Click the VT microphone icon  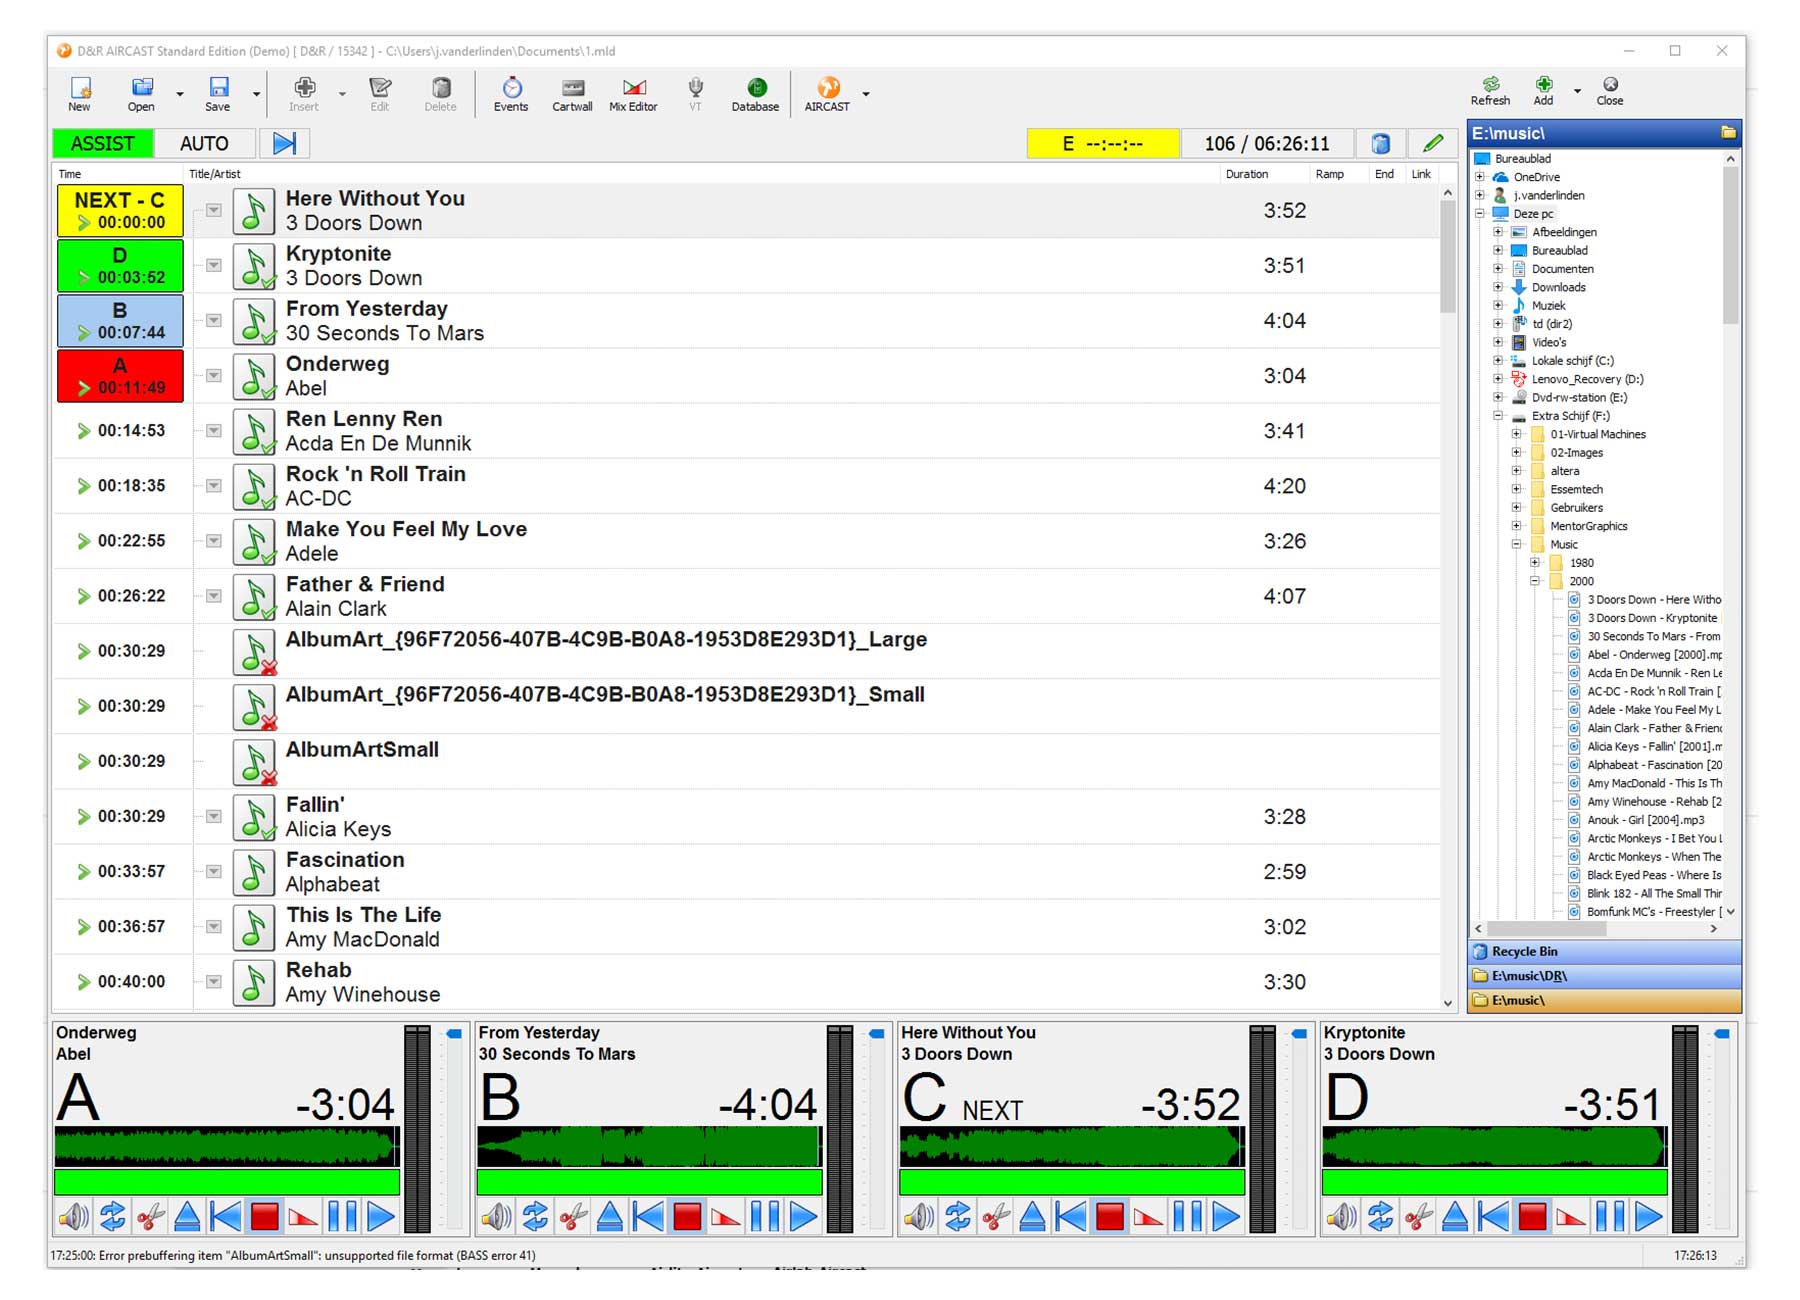[695, 94]
